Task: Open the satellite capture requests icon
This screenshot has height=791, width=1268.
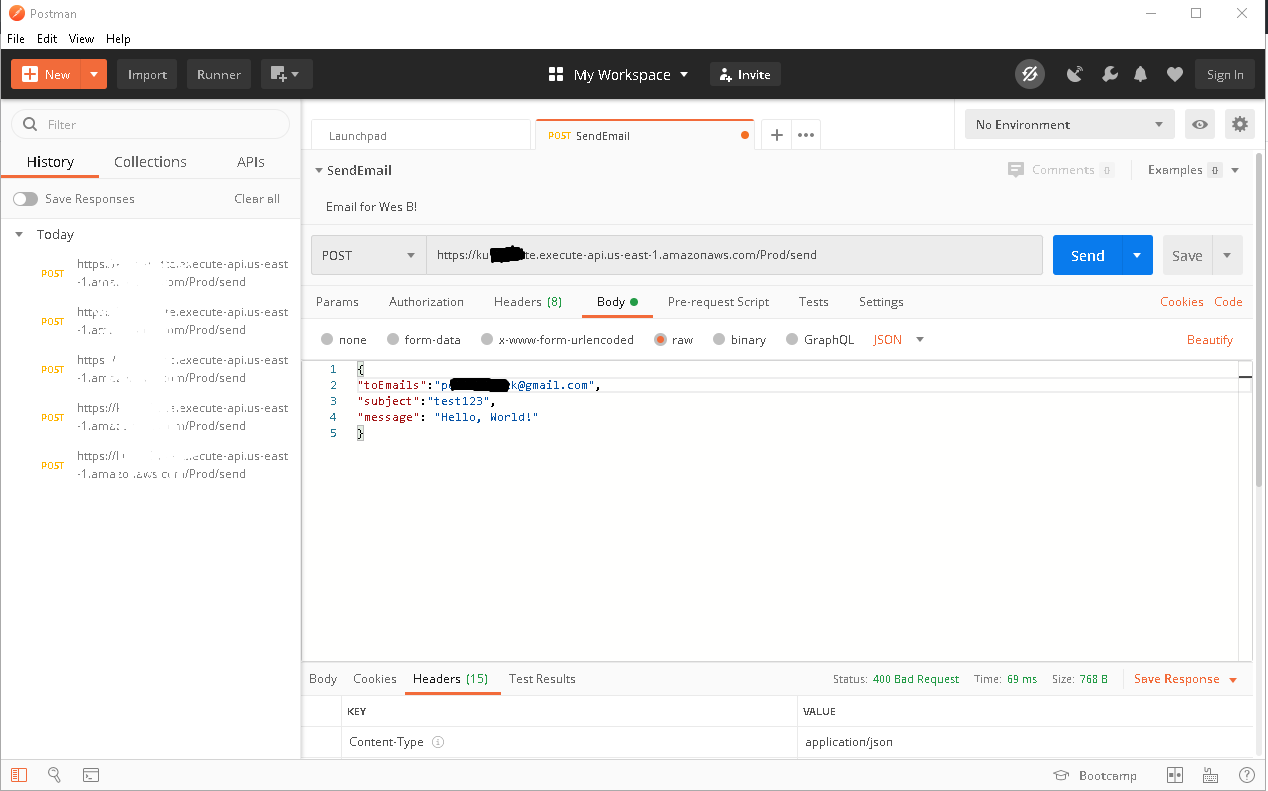Action: tap(1075, 74)
